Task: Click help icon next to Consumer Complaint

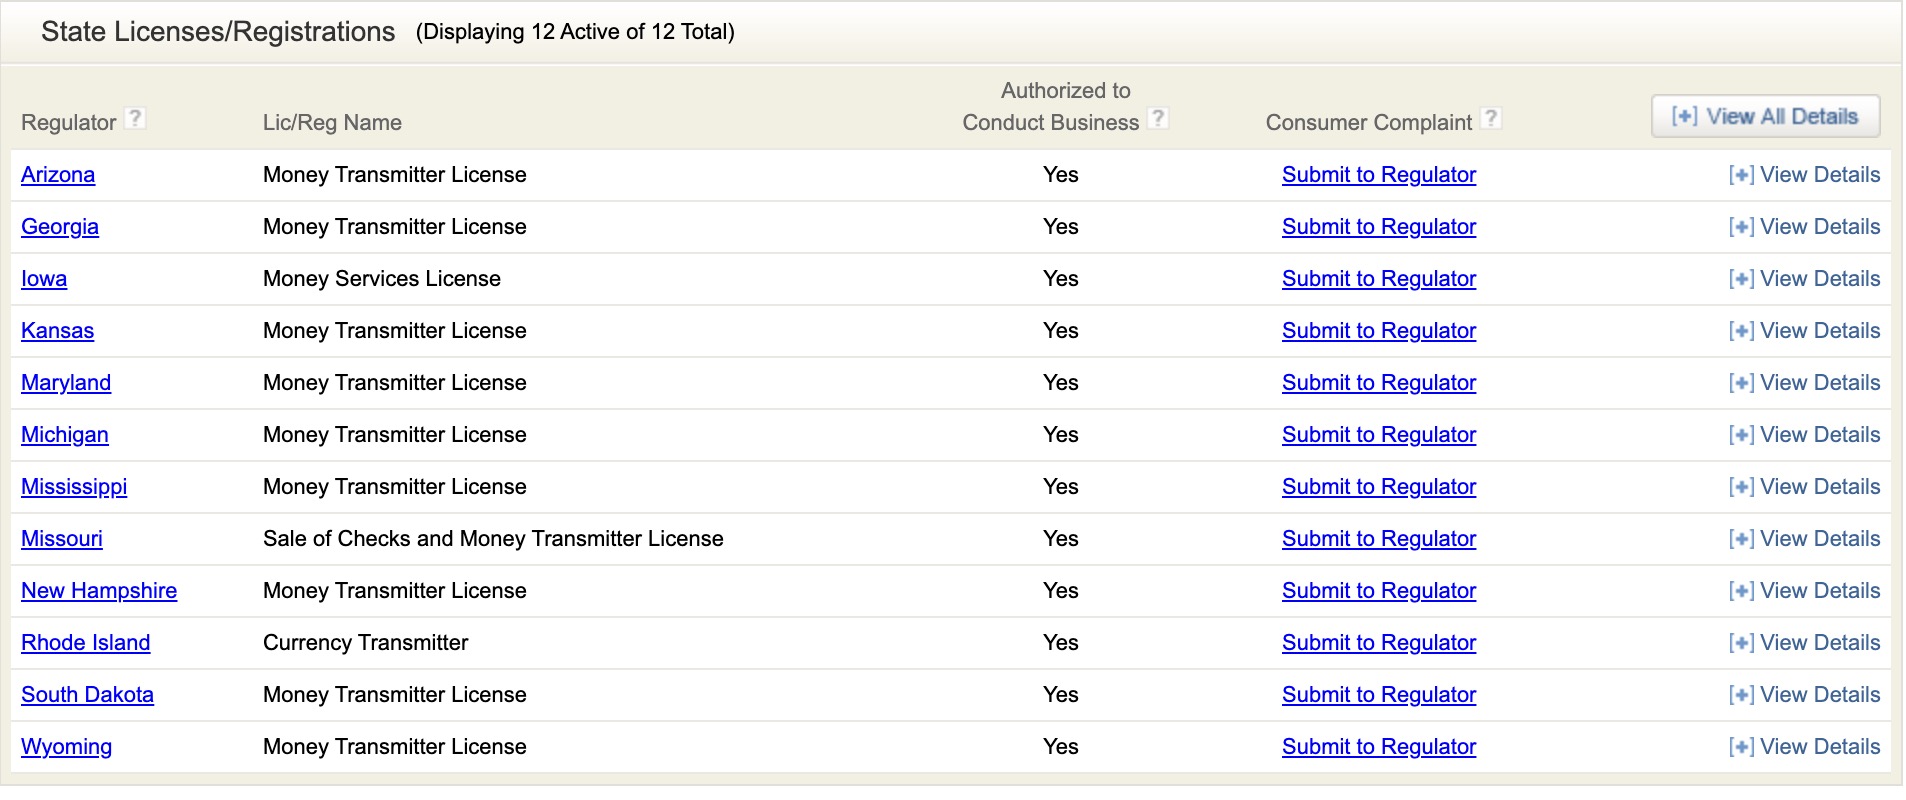Action: pyautogui.click(x=1490, y=119)
